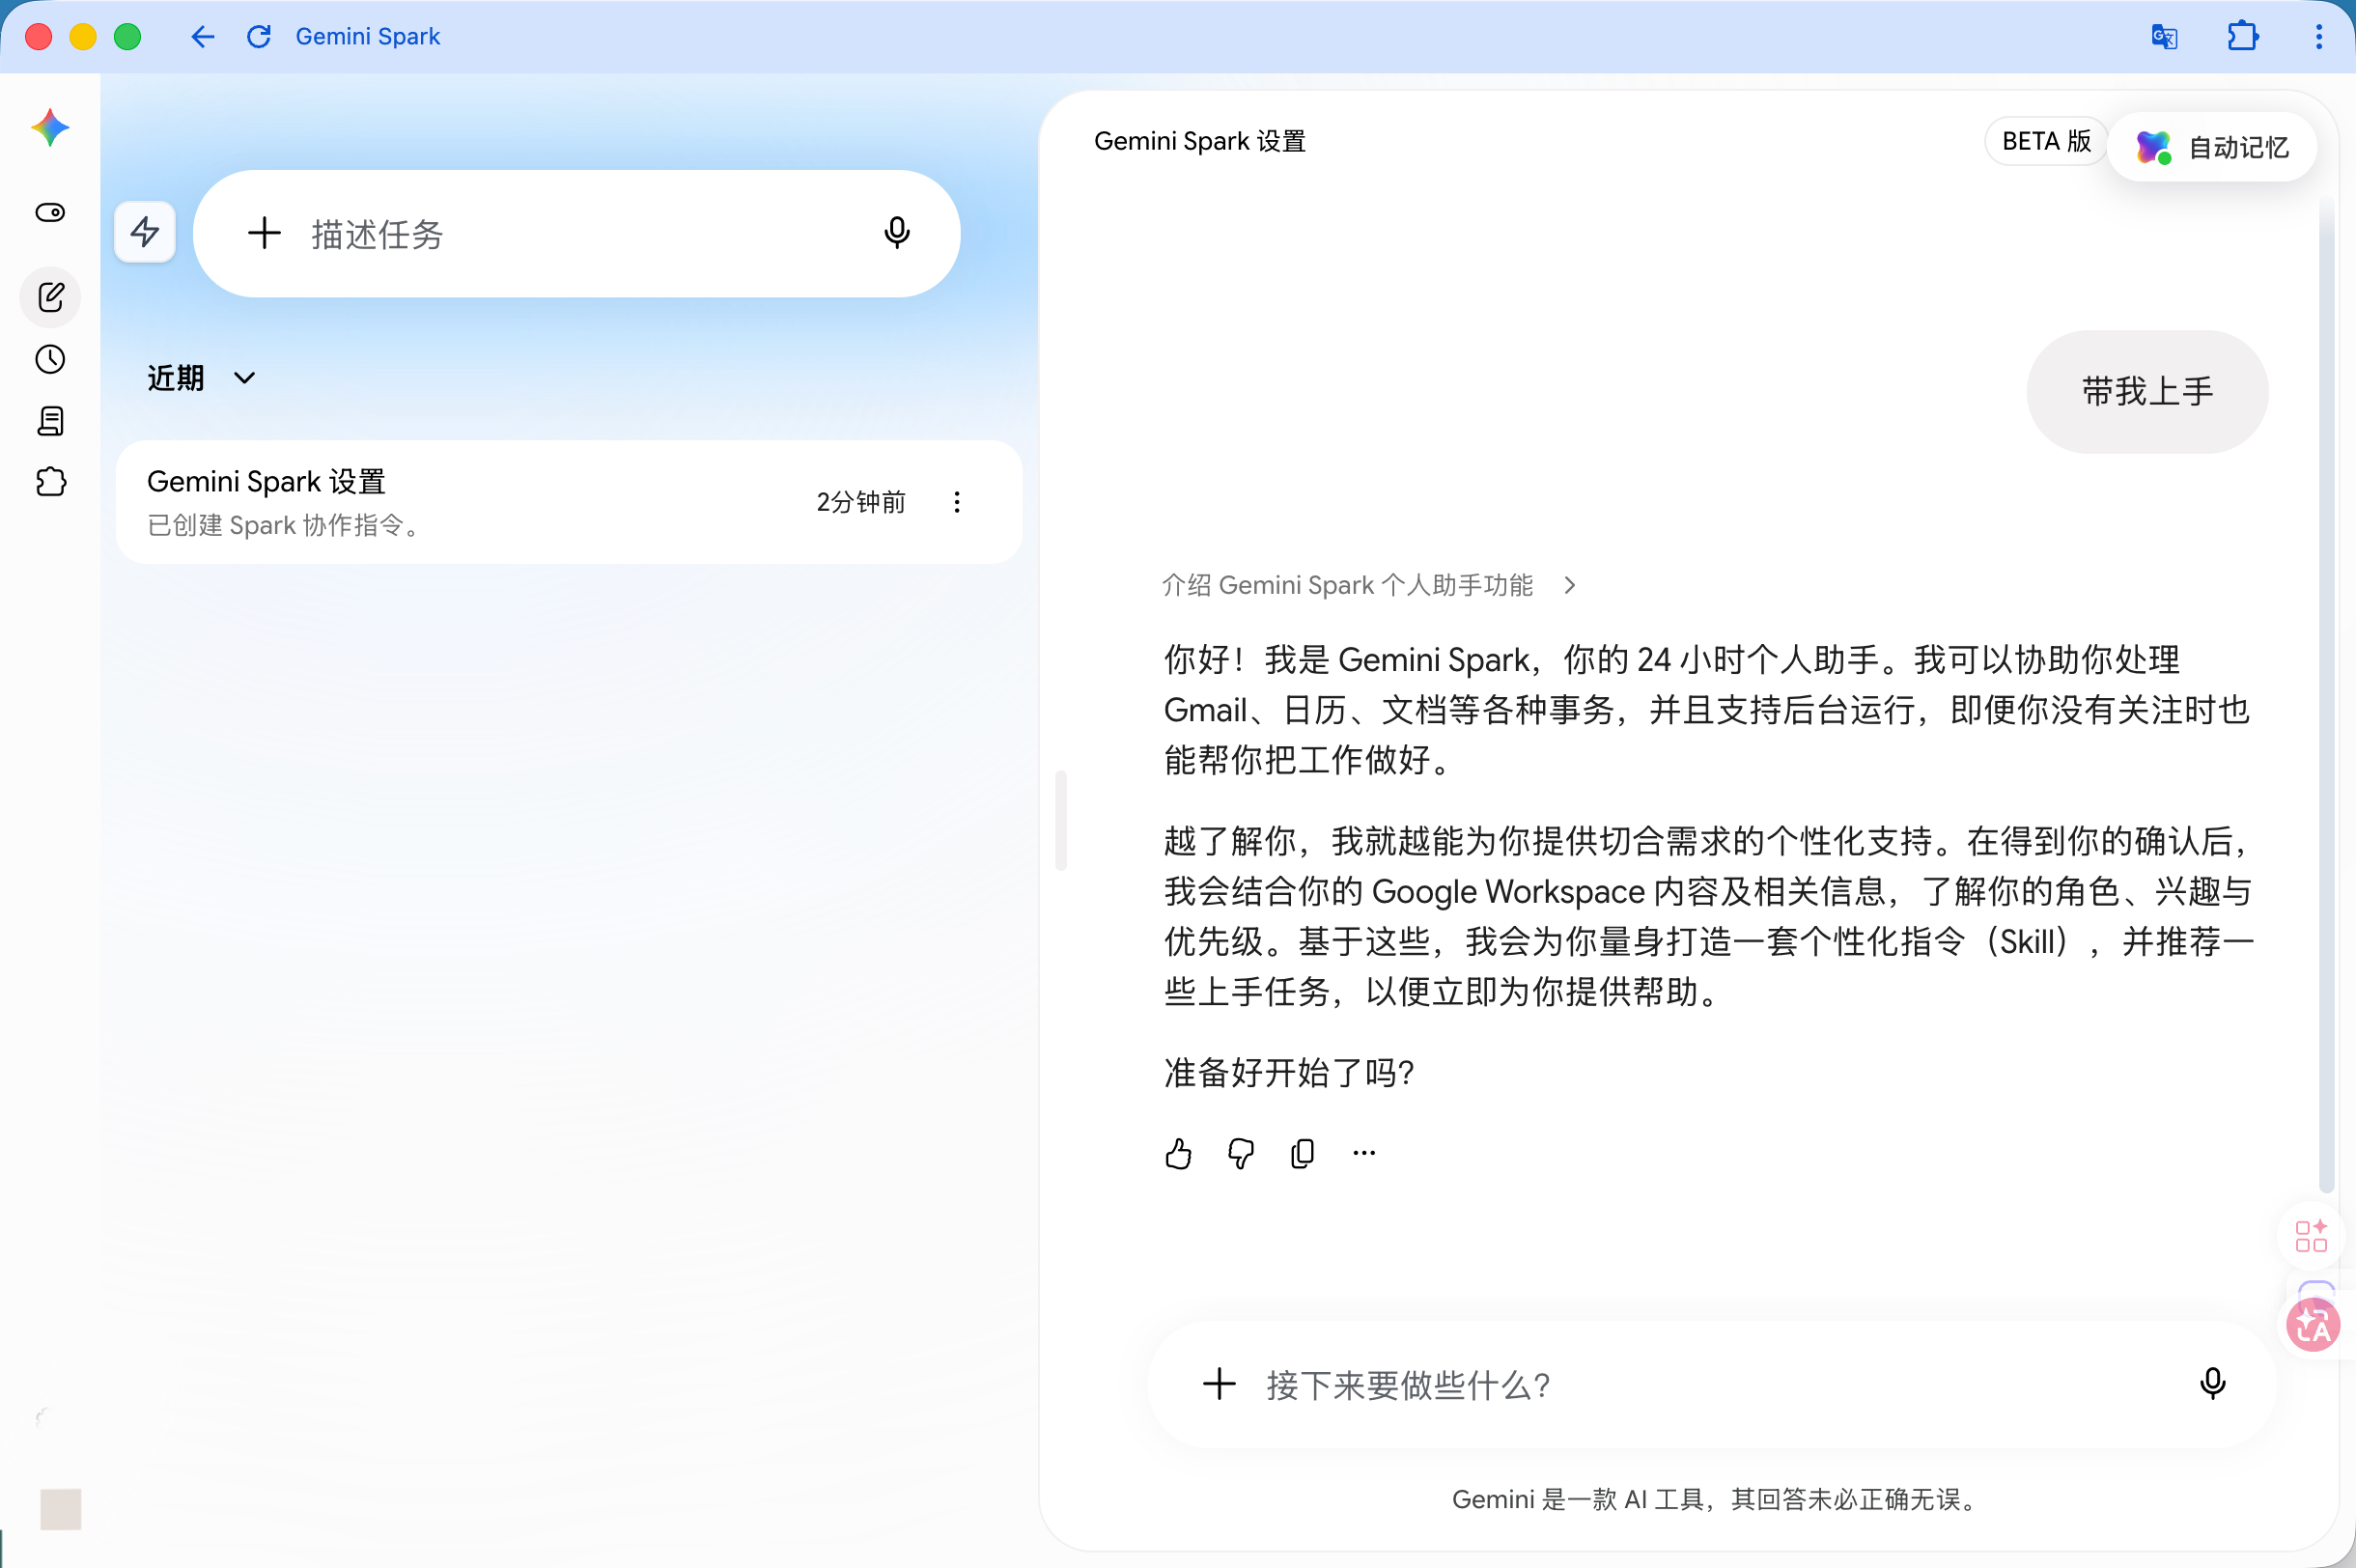This screenshot has height=1568, width=2356.
Task: Activate the microphone in the chat input
Action: pyautogui.click(x=2213, y=1384)
